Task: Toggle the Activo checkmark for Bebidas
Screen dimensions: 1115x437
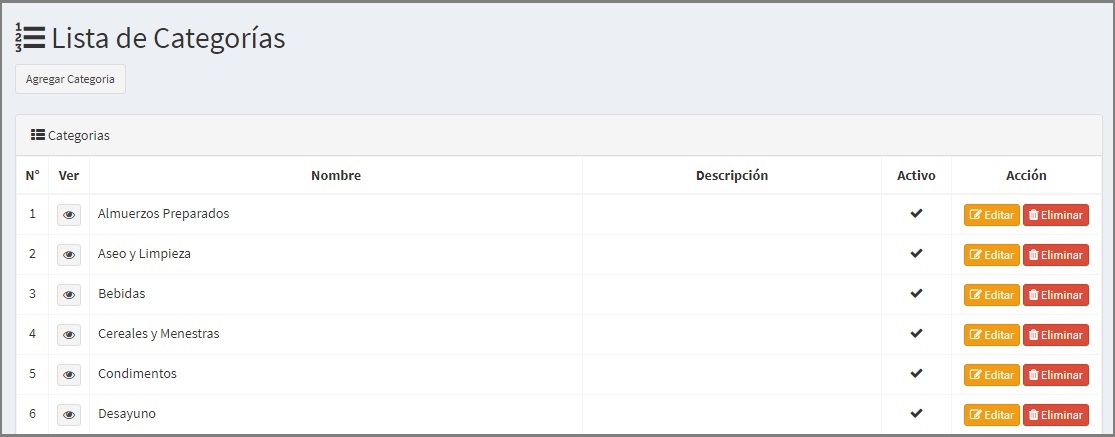Action: click(x=917, y=293)
